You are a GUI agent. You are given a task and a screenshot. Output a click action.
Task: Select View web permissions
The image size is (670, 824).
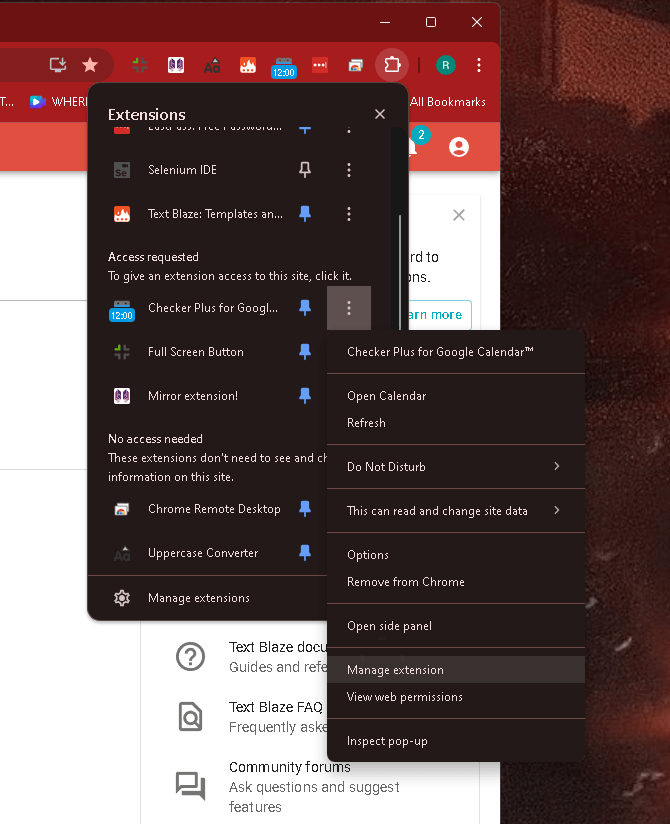456,697
